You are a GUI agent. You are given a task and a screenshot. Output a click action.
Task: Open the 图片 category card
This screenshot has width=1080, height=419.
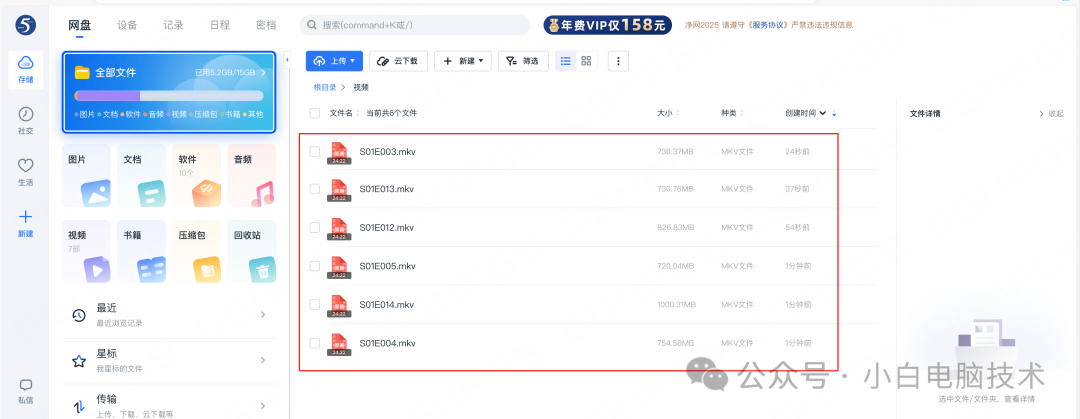86,176
